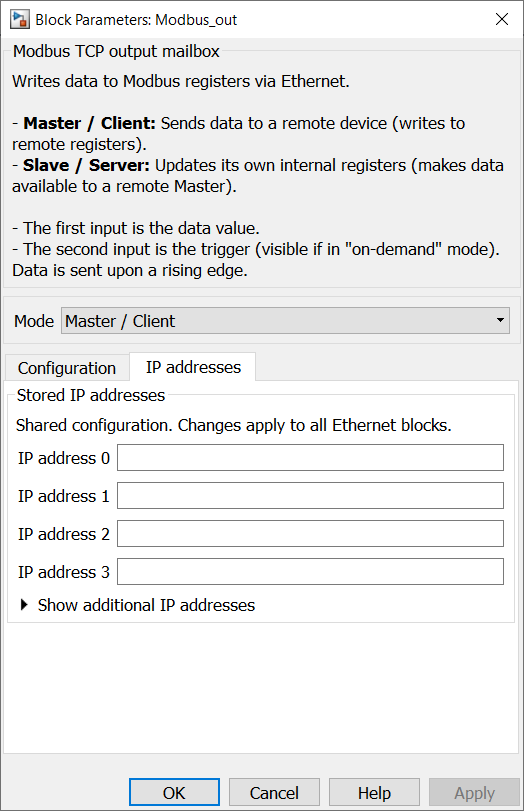The width and height of the screenshot is (524, 811).
Task: Click the IP address 3 input field
Action: tap(310, 572)
